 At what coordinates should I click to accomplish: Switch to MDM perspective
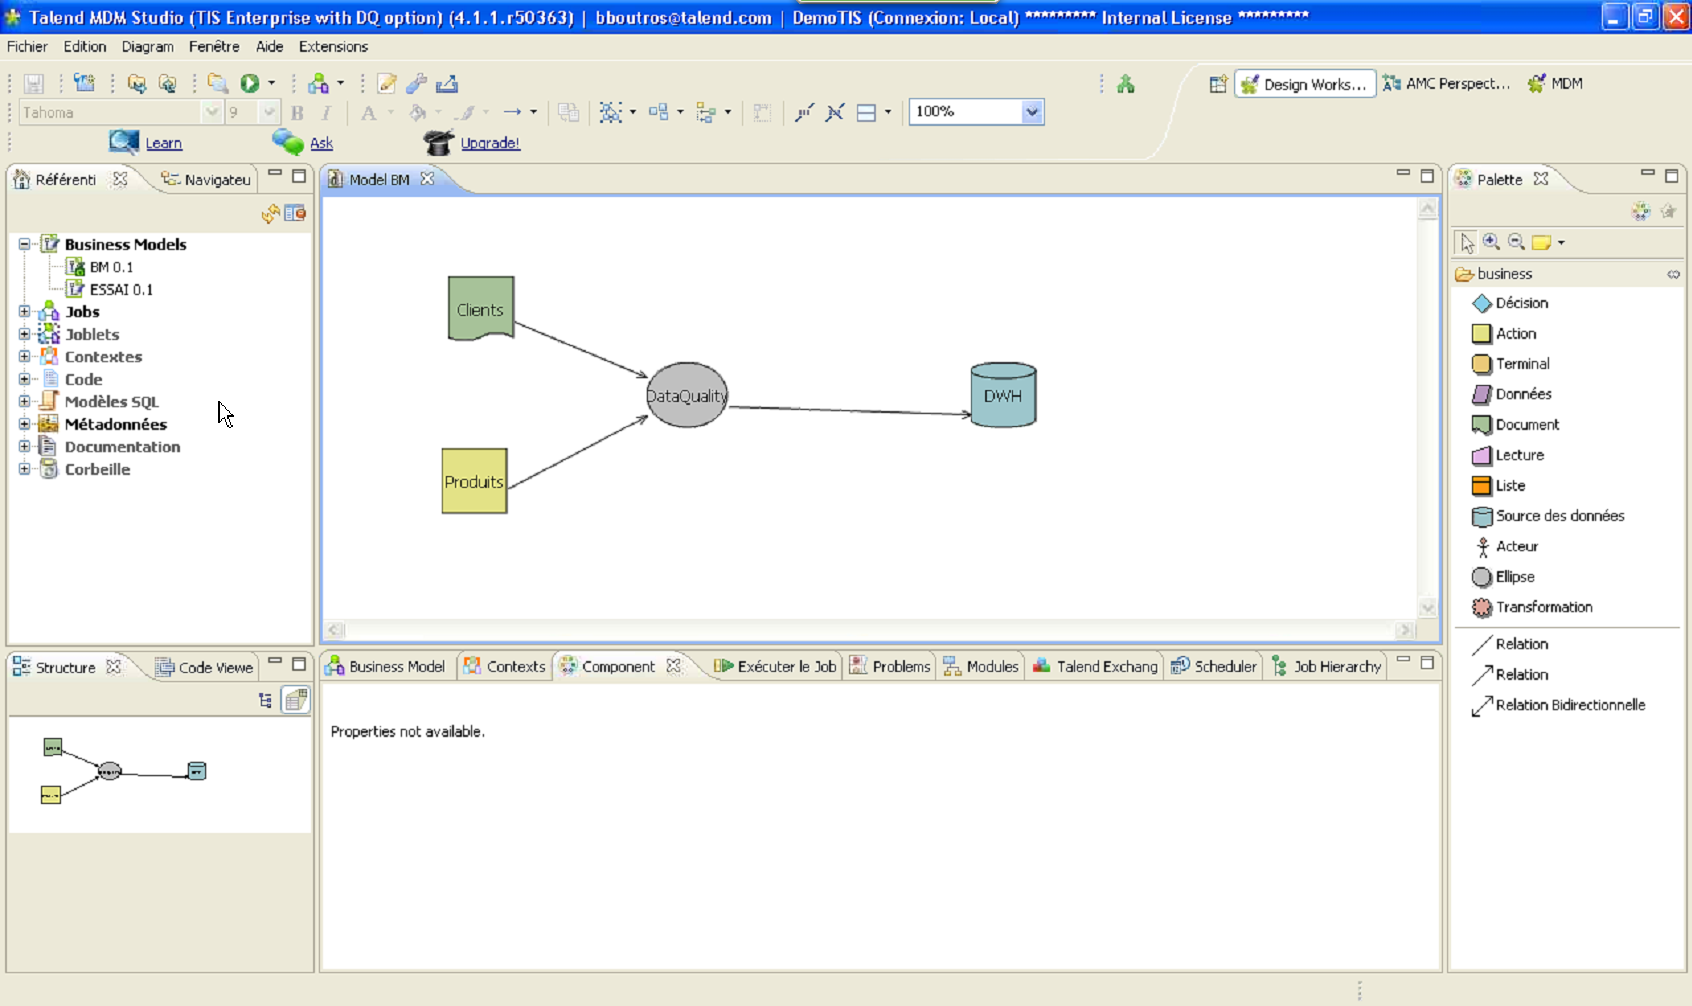point(1556,84)
